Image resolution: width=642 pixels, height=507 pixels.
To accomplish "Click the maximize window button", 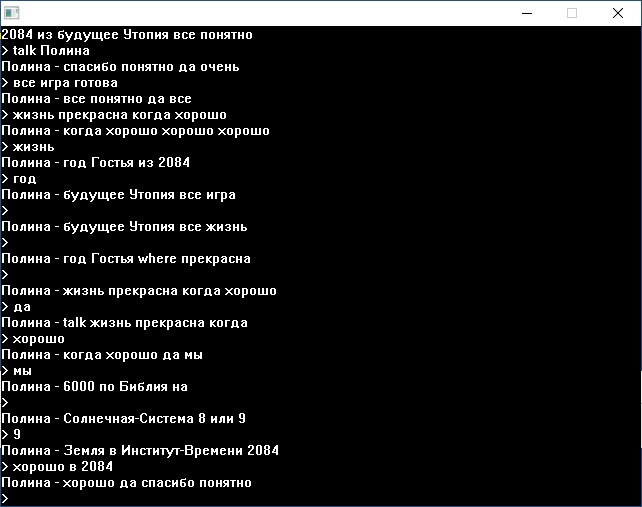I will pos(572,13).
